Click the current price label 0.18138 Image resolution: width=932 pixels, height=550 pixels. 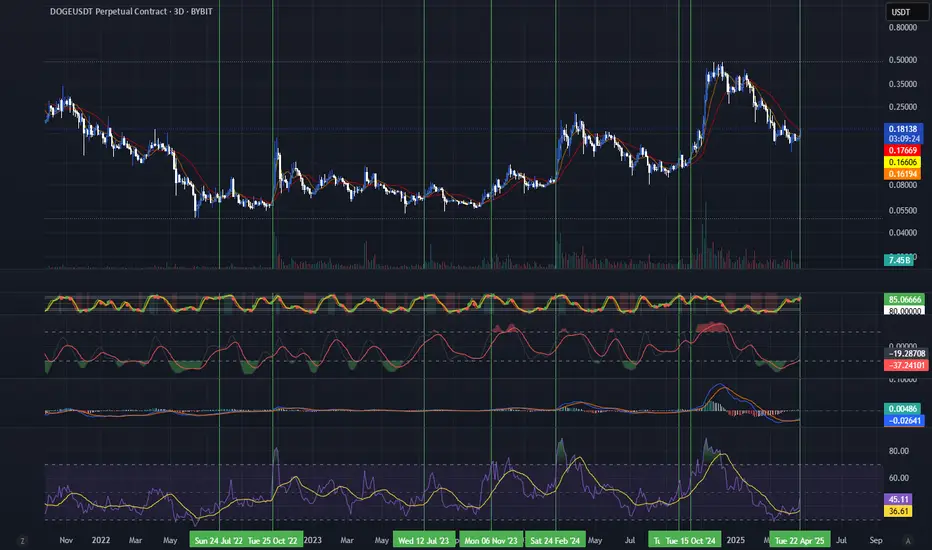pos(903,128)
